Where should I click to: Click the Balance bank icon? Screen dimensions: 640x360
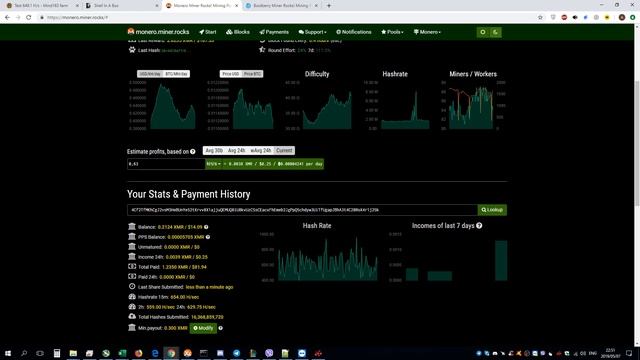(131, 227)
